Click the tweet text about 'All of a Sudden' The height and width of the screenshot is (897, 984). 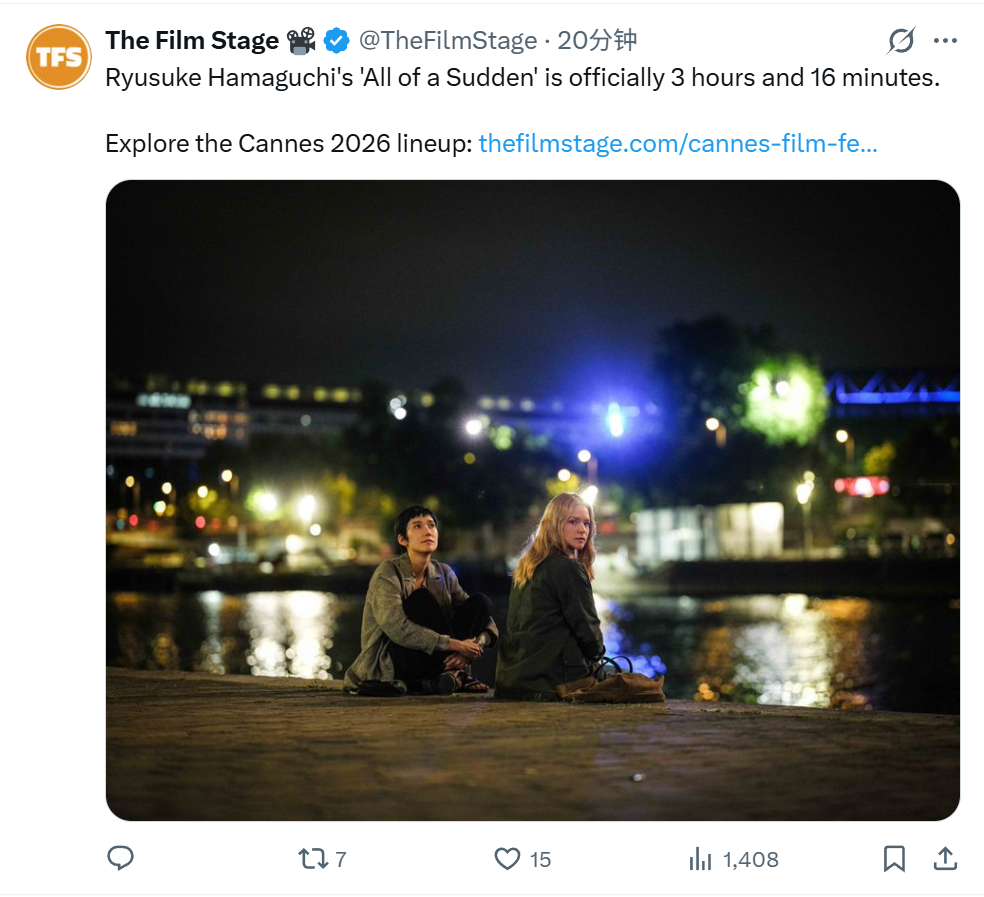[x=522, y=78]
